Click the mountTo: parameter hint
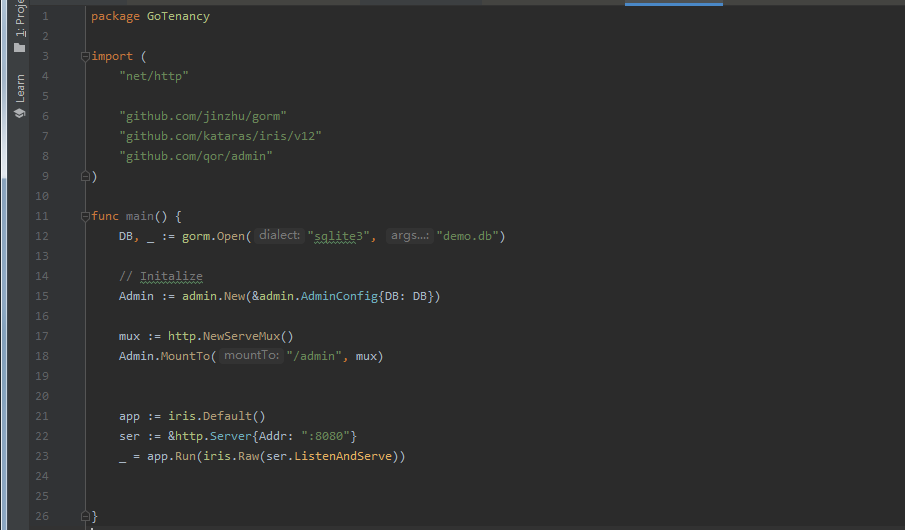The image size is (905, 530). (251, 355)
